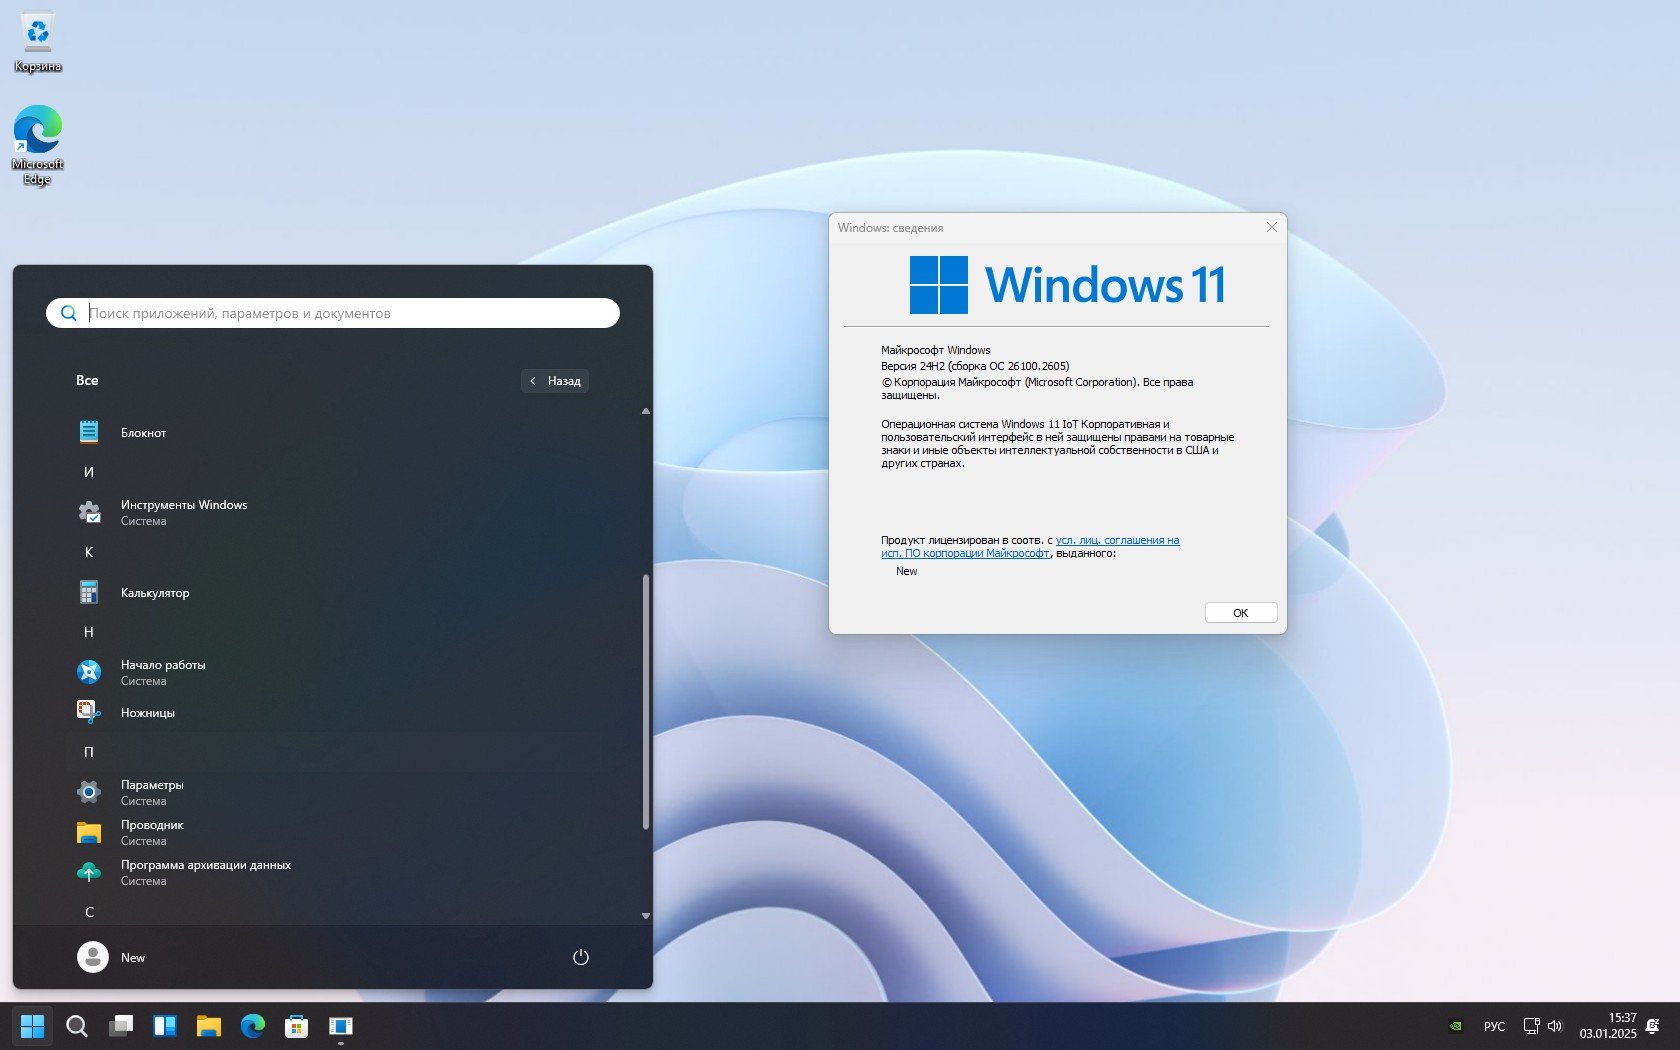Switch input language via РУС indicator

(1494, 1026)
